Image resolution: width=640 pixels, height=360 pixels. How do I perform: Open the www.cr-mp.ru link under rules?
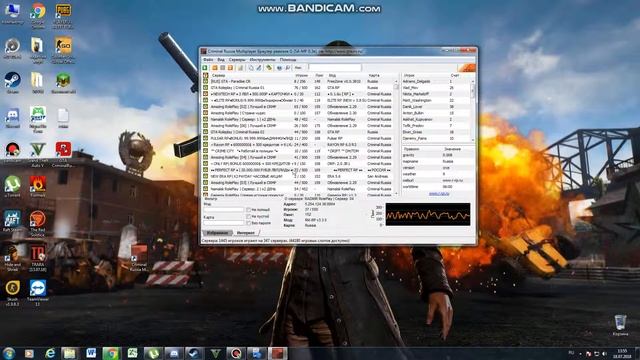pyautogui.click(x=439, y=193)
